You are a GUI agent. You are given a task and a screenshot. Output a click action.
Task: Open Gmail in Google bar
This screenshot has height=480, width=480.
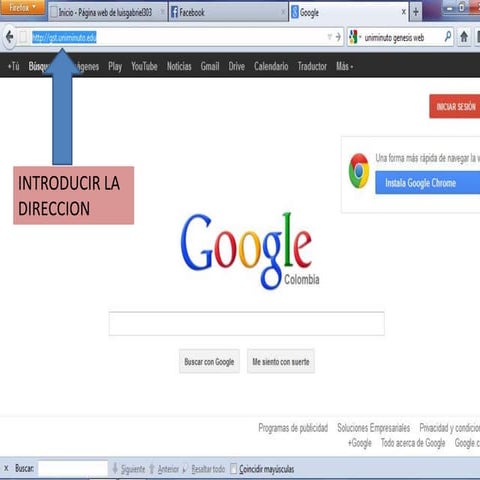[210, 66]
